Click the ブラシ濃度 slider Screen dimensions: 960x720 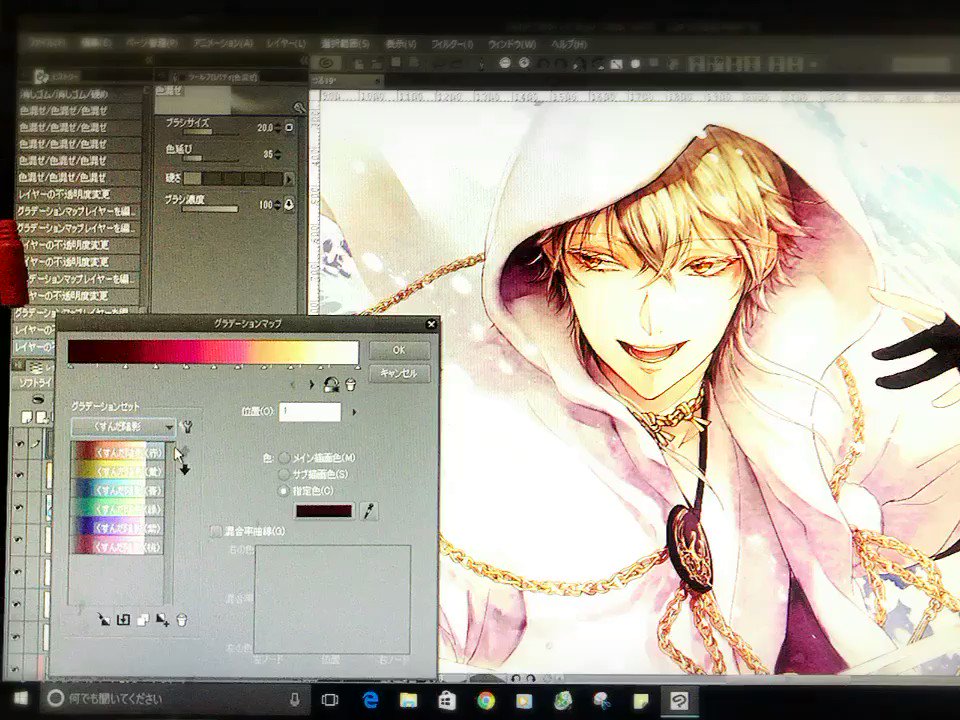coord(211,209)
